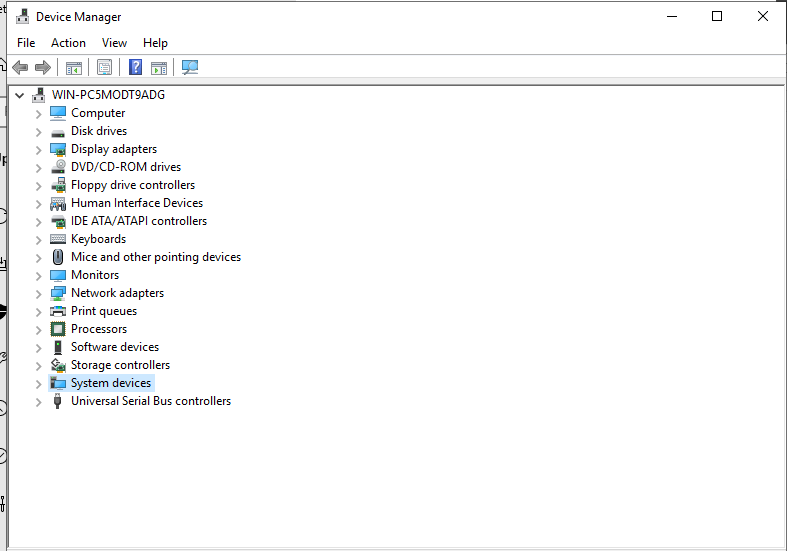Click the Human Interface Devices icon

pos(58,203)
